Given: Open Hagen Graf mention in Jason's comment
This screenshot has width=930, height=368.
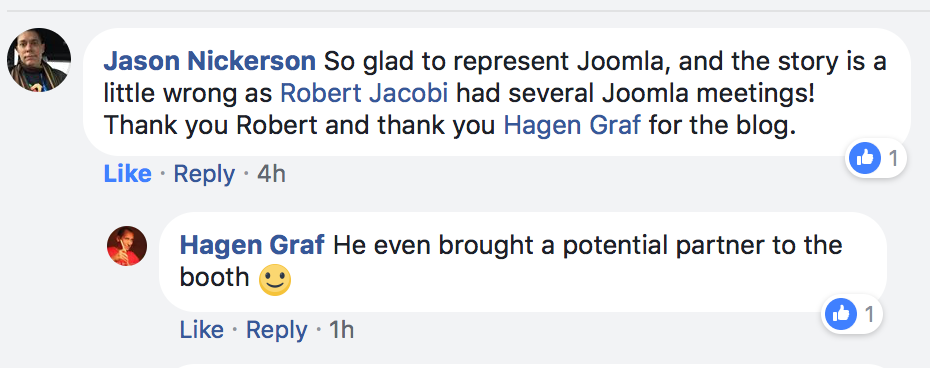Looking at the screenshot, I should [x=572, y=126].
